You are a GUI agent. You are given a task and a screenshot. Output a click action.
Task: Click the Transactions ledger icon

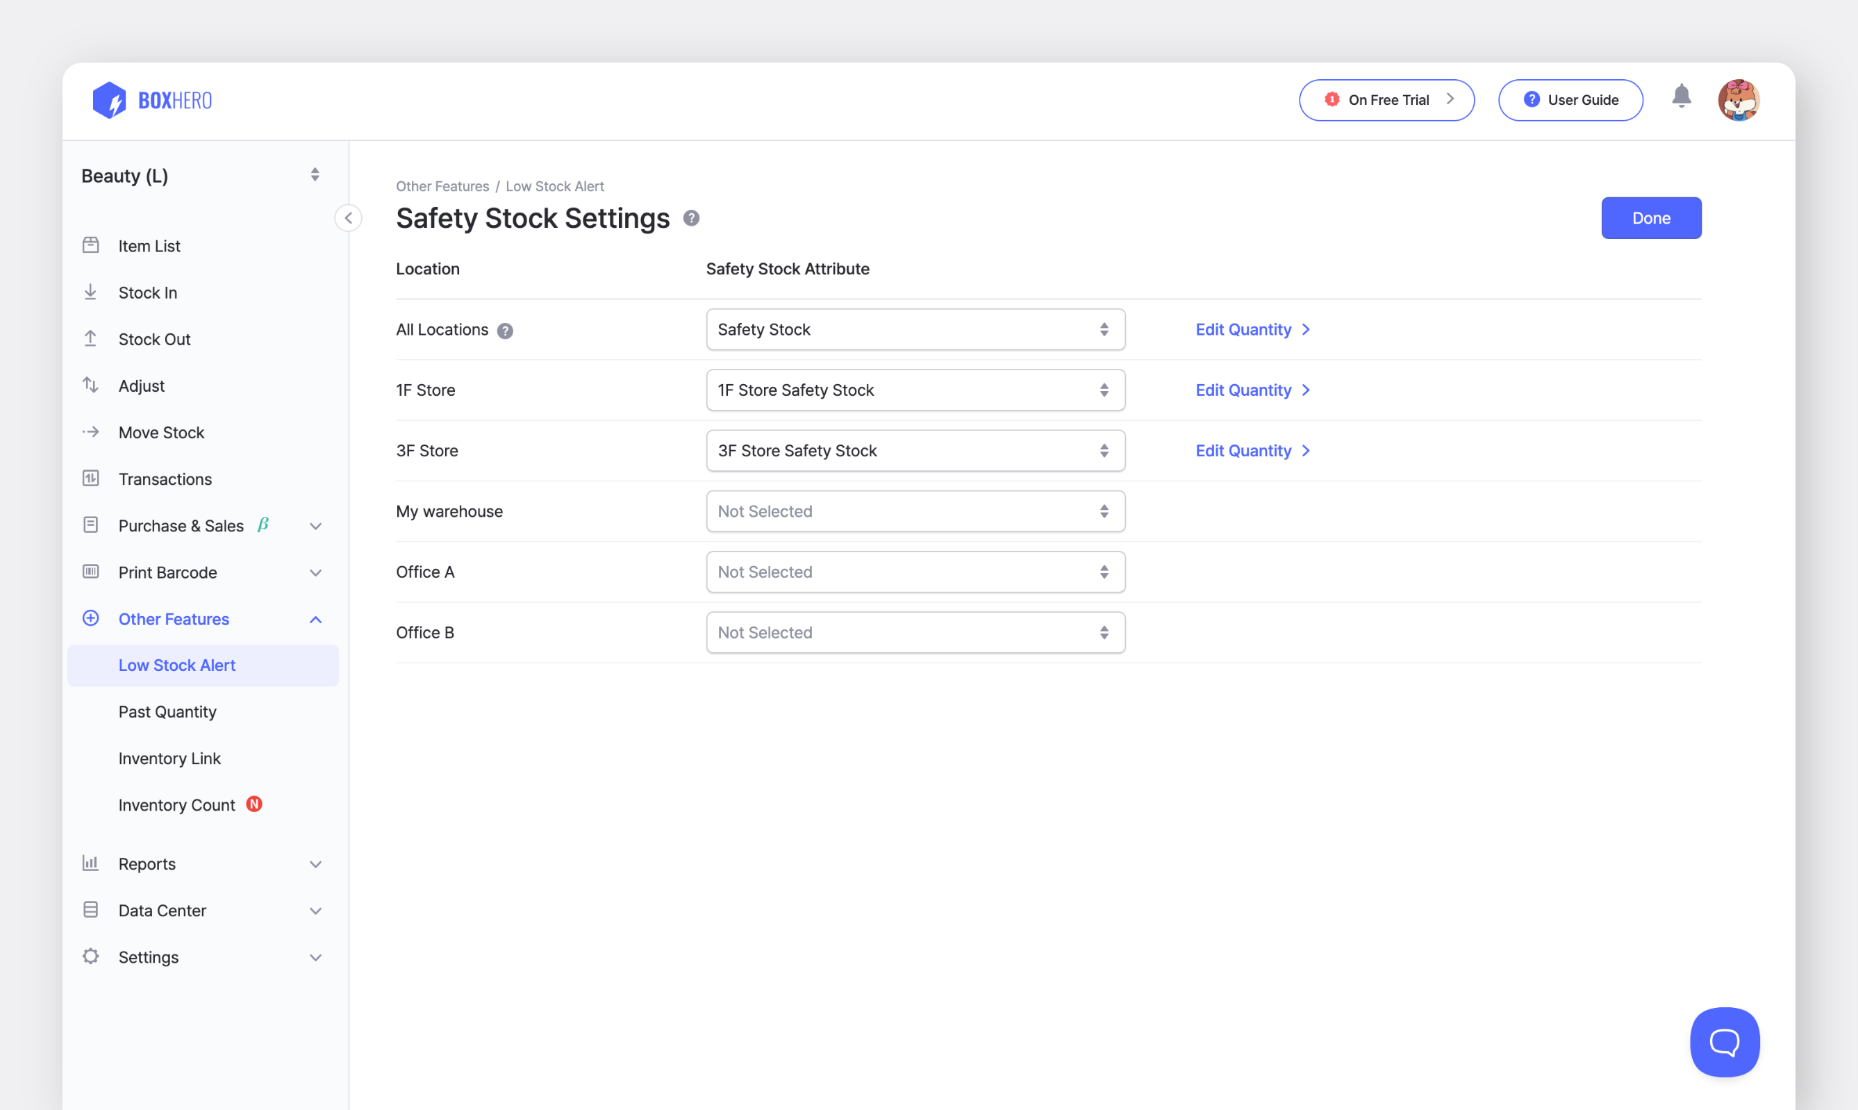(x=91, y=478)
